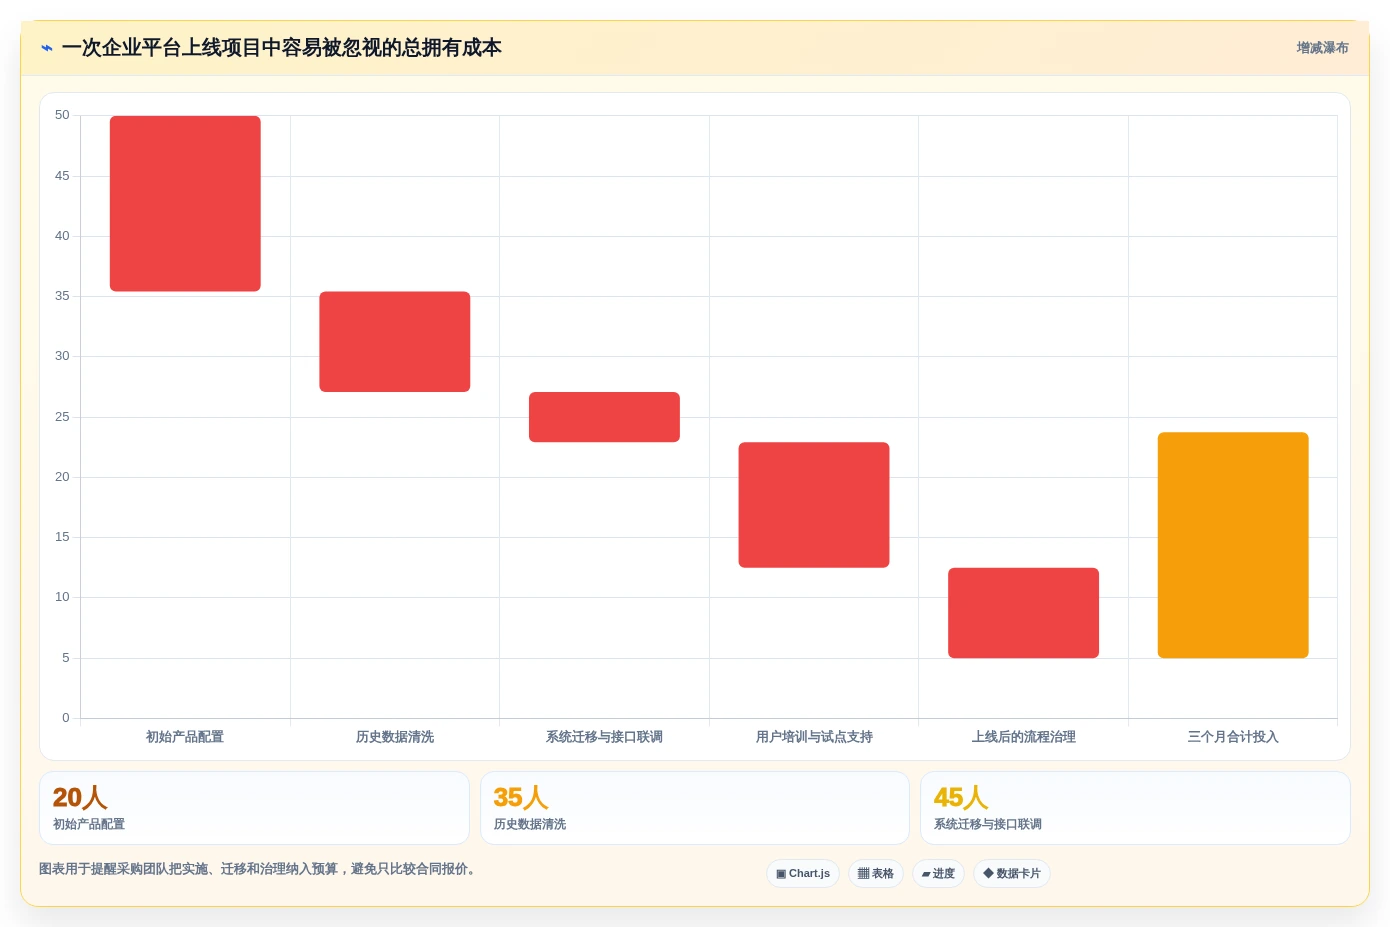Click x-axis label 上线后的流程治理
Screen dimensions: 1390x927
[1023, 737]
